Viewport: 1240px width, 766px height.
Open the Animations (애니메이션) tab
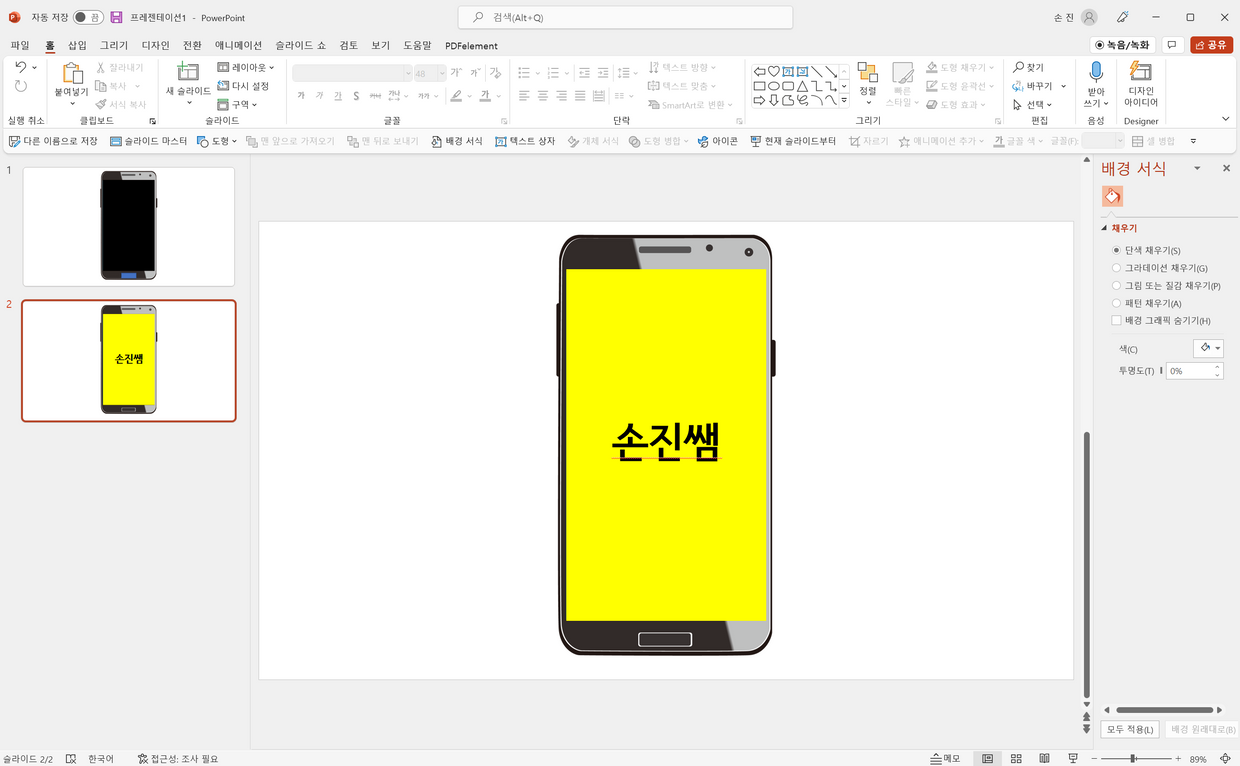[x=238, y=45]
